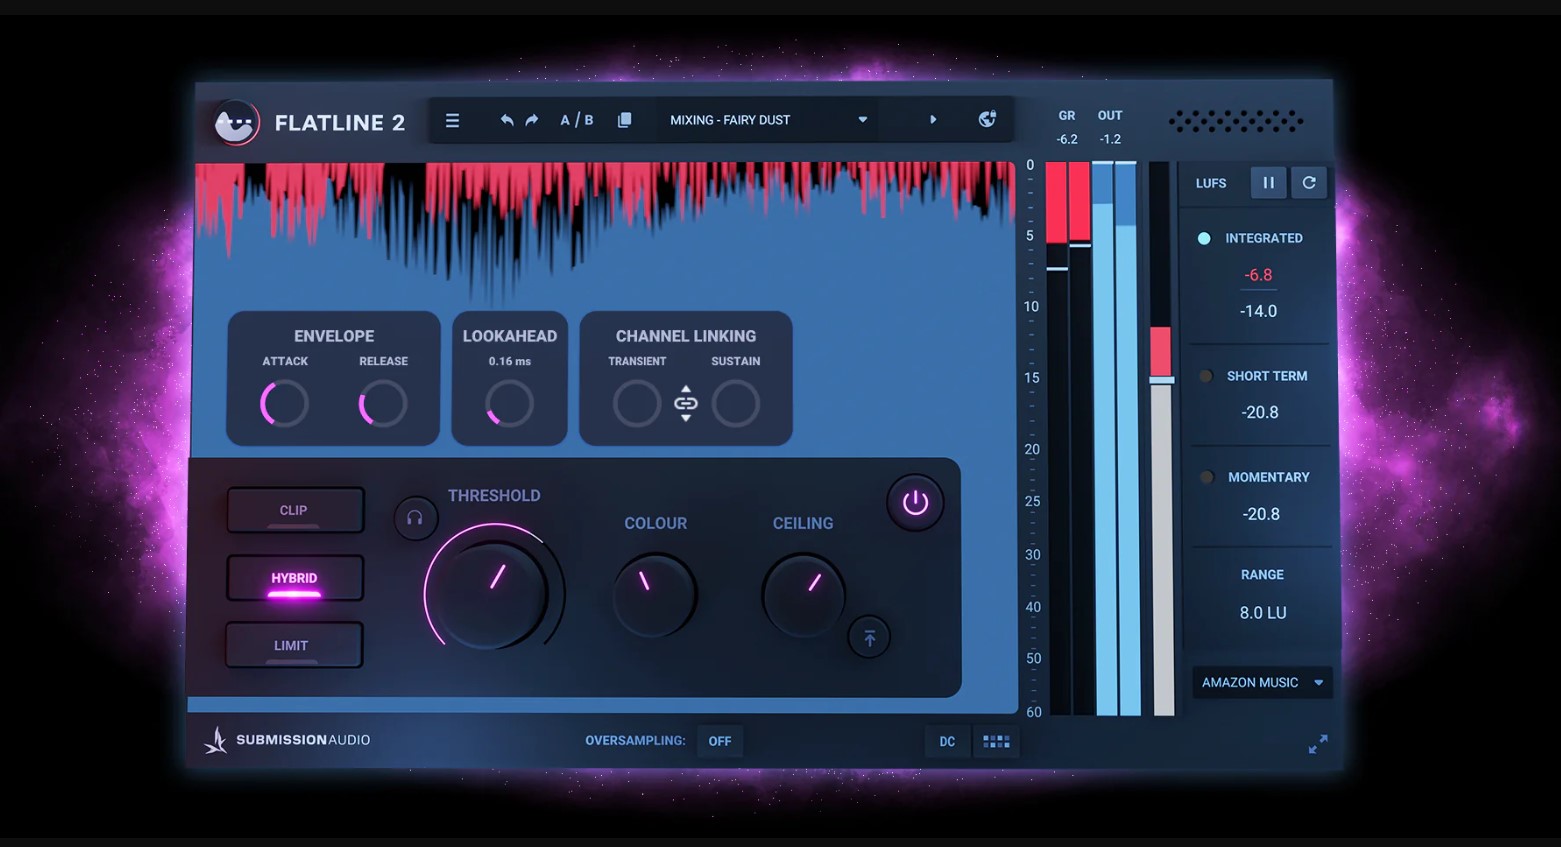Click the Ceiling knob

pyautogui.click(x=804, y=596)
